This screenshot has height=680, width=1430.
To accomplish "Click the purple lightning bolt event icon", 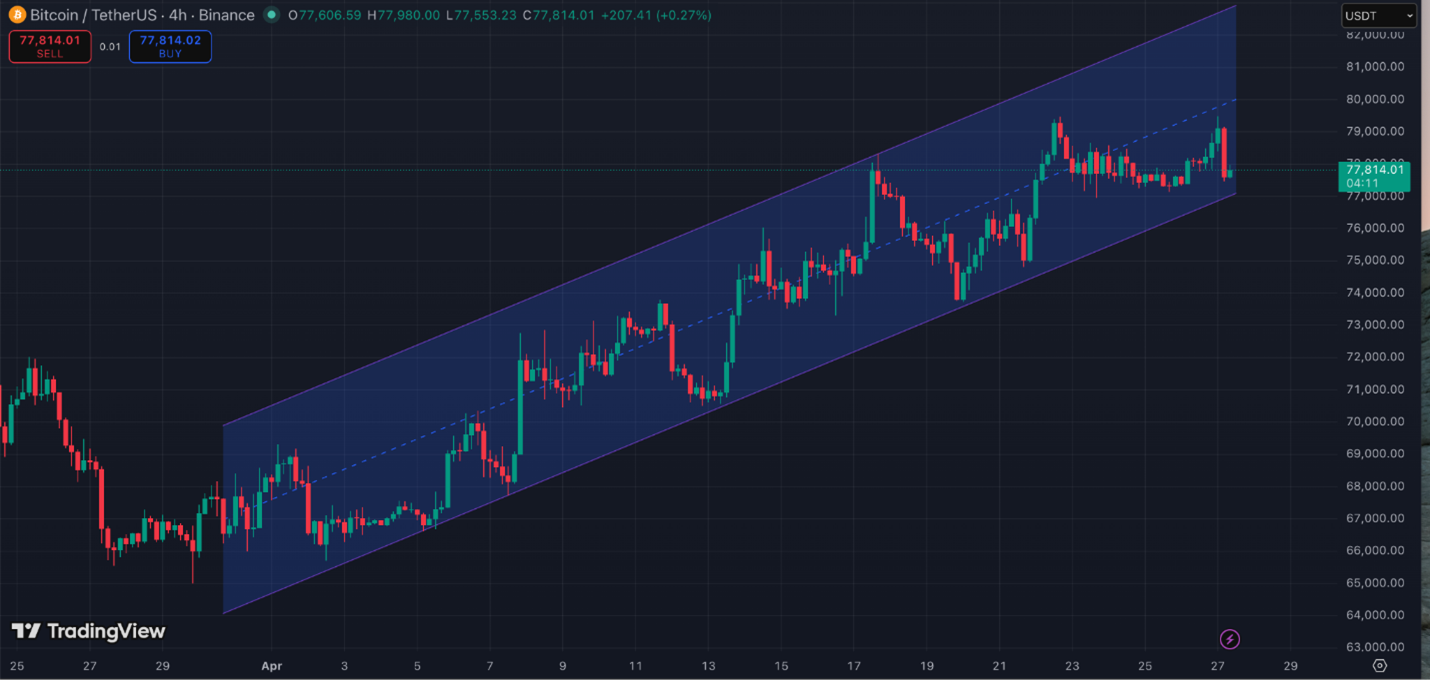I will 1230,639.
